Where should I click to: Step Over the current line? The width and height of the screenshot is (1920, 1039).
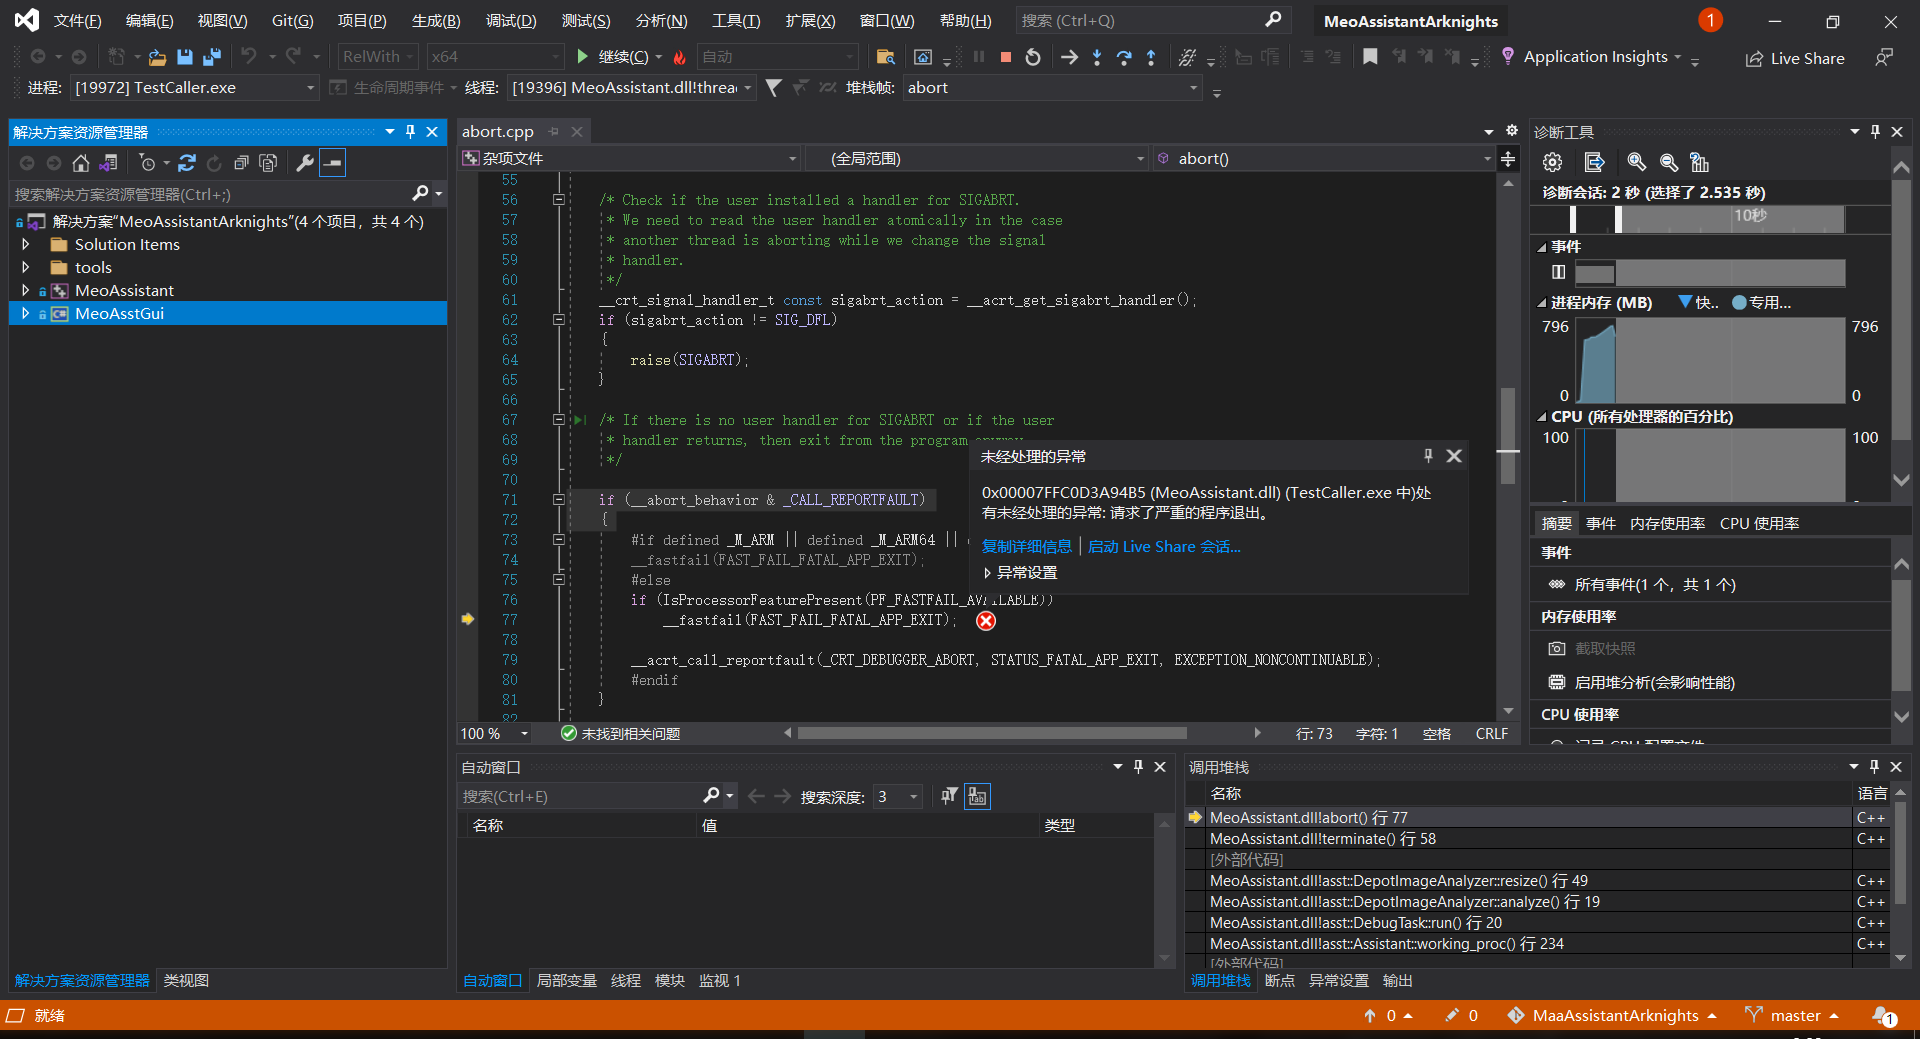(1124, 57)
